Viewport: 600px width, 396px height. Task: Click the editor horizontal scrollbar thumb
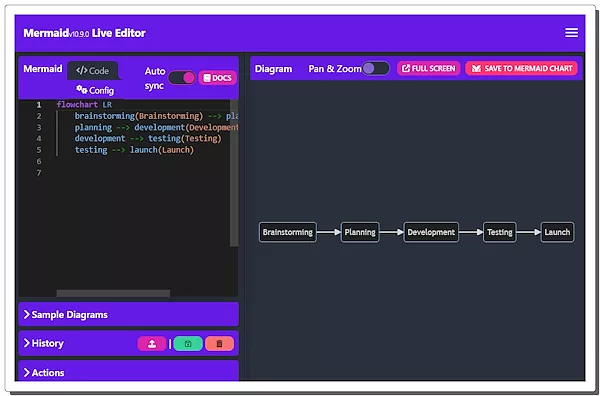pyautogui.click(x=113, y=293)
